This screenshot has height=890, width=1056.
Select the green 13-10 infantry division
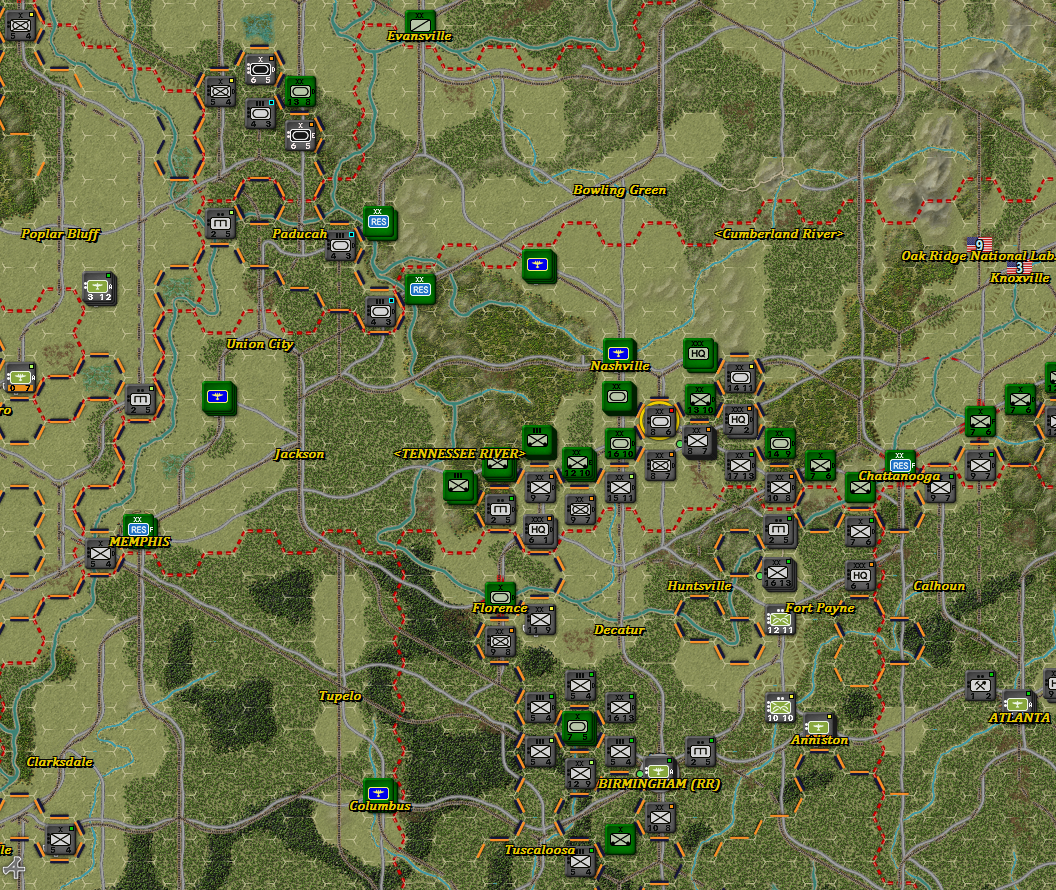tap(700, 399)
